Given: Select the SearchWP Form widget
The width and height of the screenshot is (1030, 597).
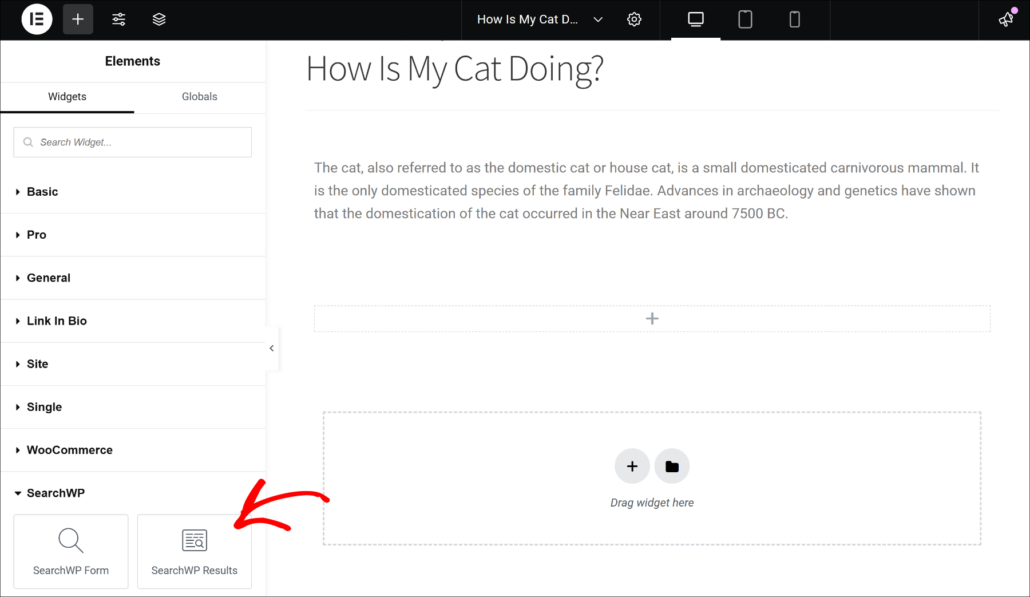Looking at the screenshot, I should tap(71, 552).
